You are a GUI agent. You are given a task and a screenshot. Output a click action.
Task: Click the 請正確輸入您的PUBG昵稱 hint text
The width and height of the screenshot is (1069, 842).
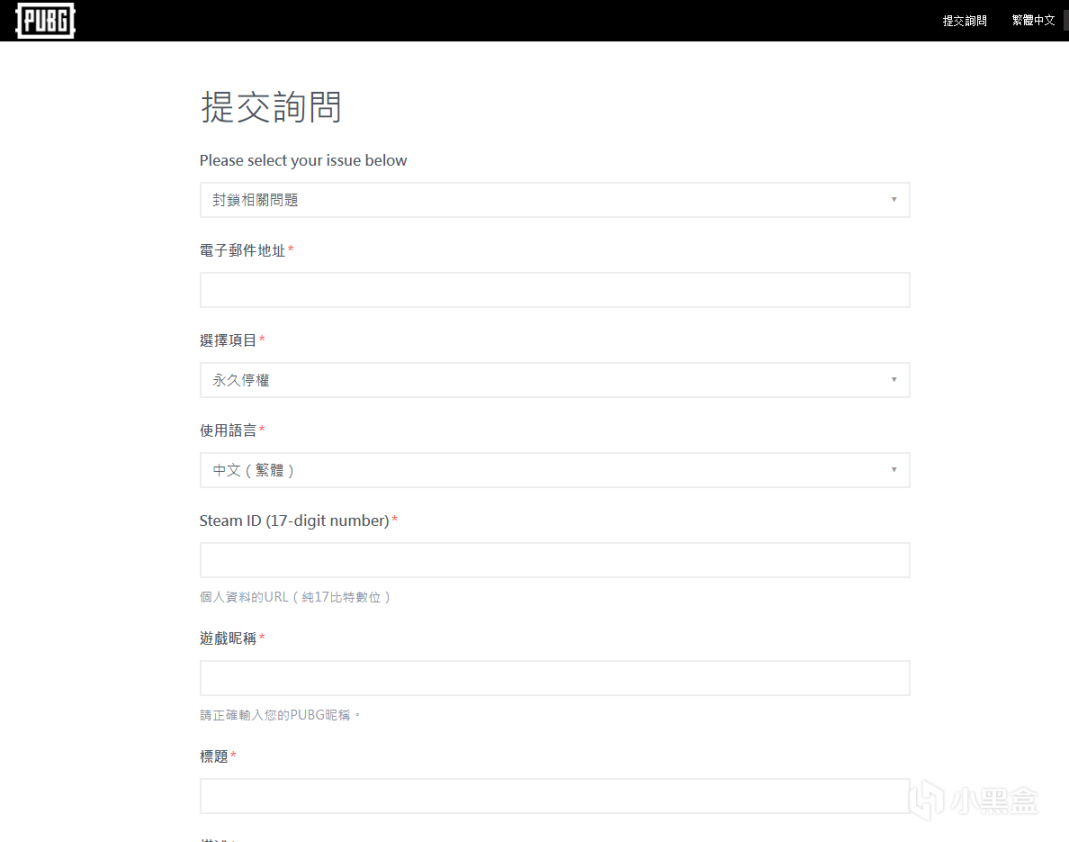tap(280, 715)
